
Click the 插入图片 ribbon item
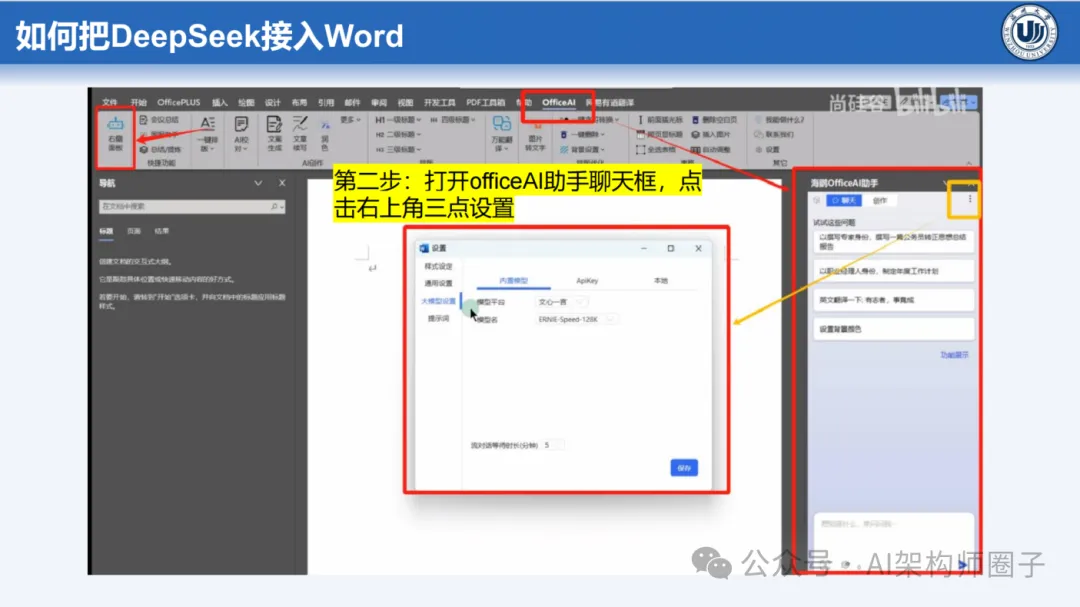[711, 135]
